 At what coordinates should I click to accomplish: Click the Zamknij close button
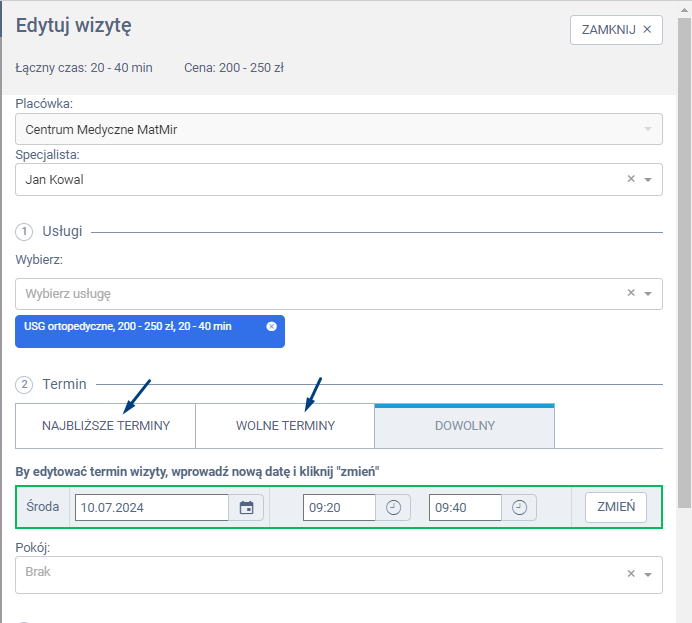pos(616,30)
